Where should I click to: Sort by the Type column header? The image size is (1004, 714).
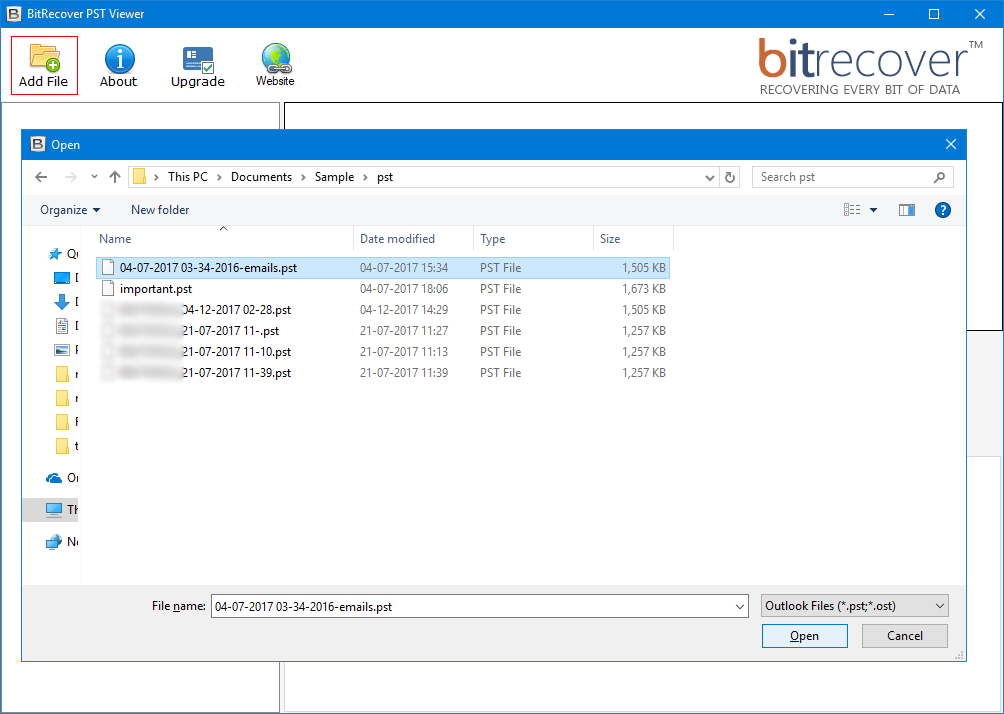533,239
